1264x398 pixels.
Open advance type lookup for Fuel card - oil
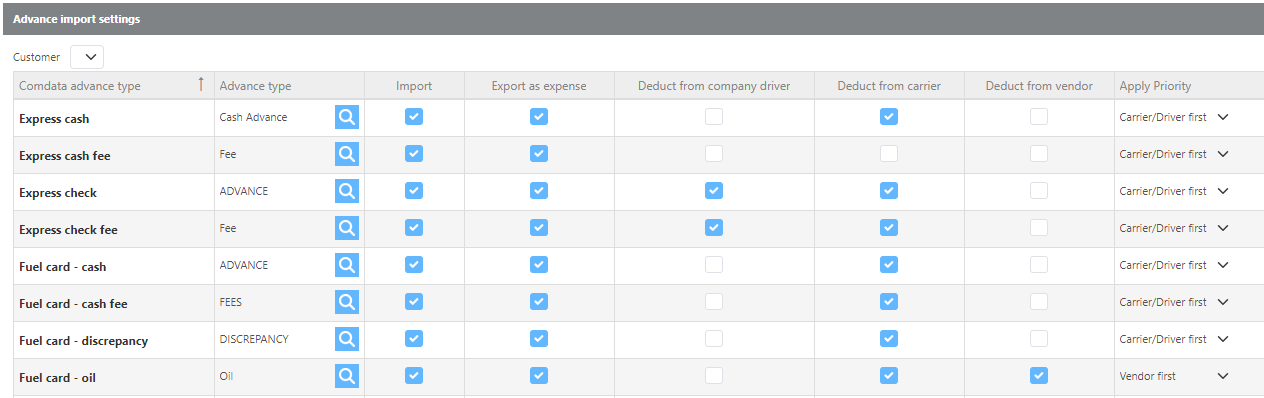347,376
